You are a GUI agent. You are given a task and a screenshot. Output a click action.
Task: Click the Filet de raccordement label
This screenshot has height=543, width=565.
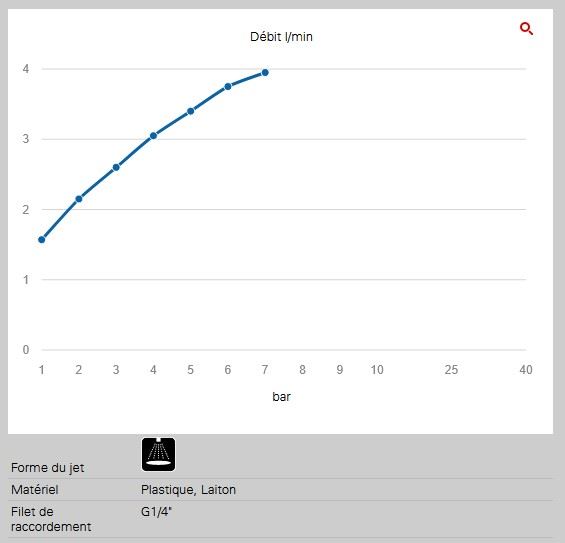pos(51,519)
